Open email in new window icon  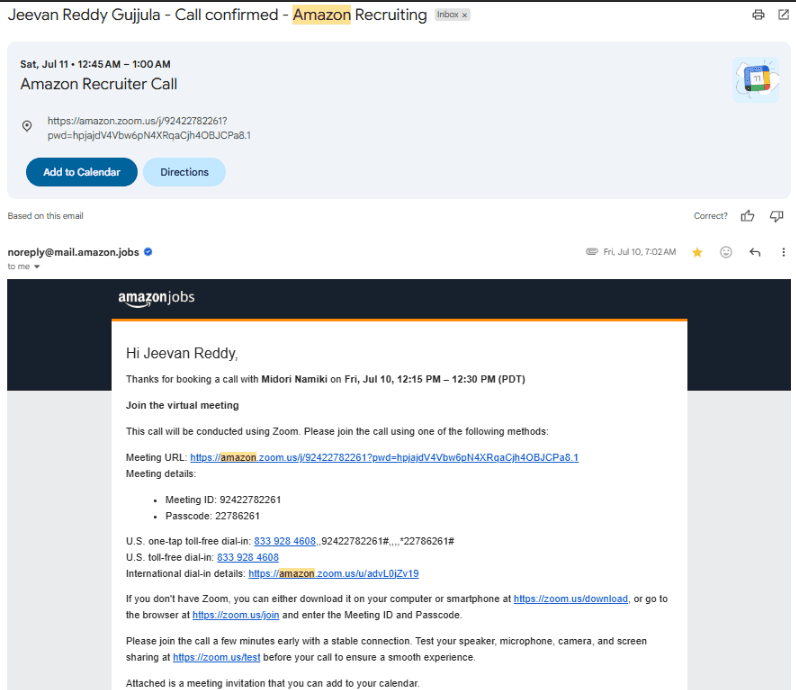[x=783, y=15]
